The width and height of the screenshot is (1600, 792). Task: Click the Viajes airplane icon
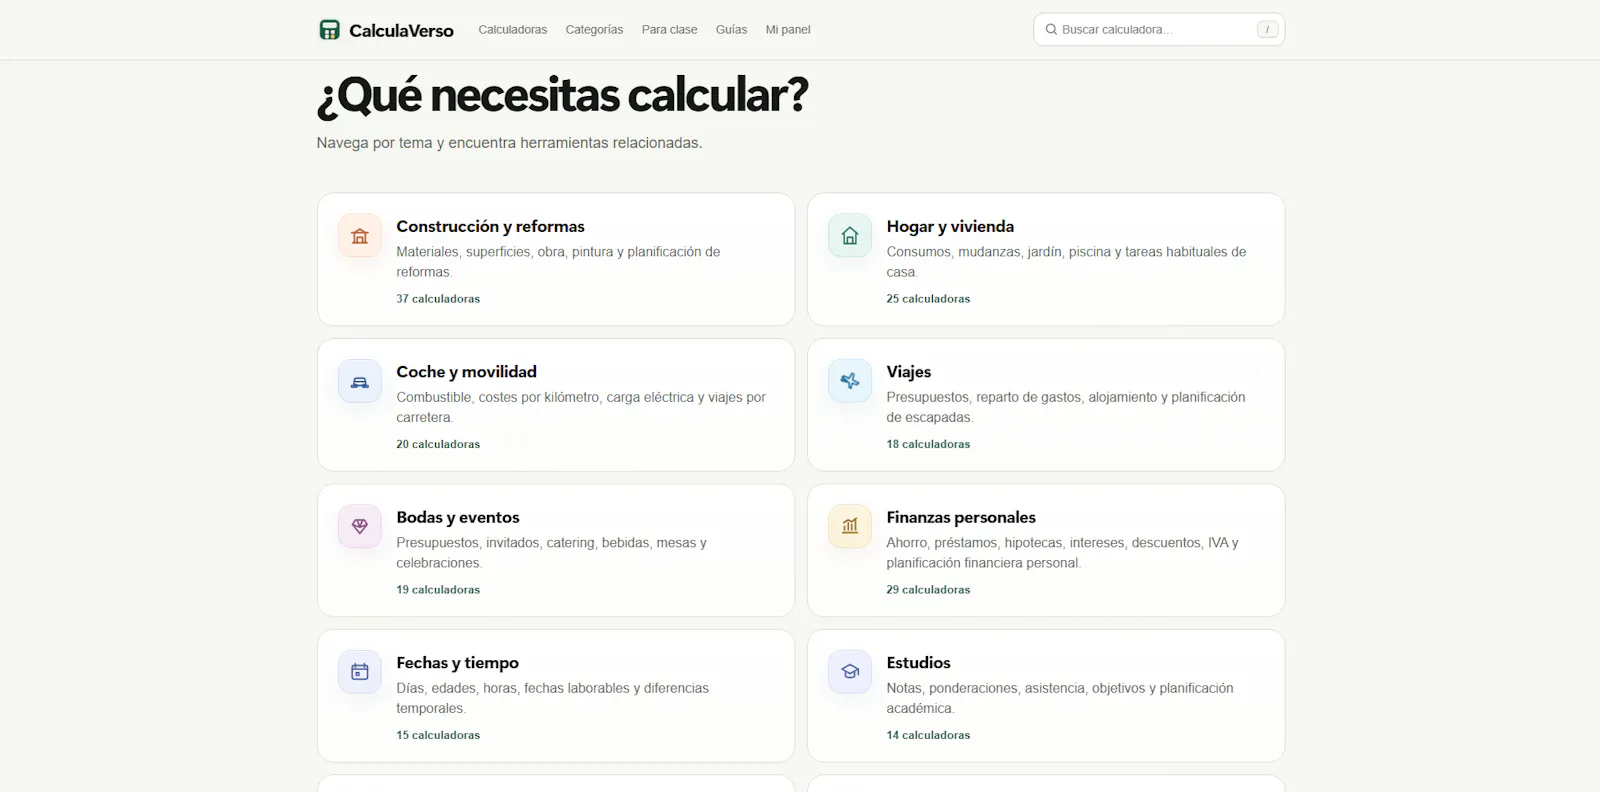coord(850,381)
